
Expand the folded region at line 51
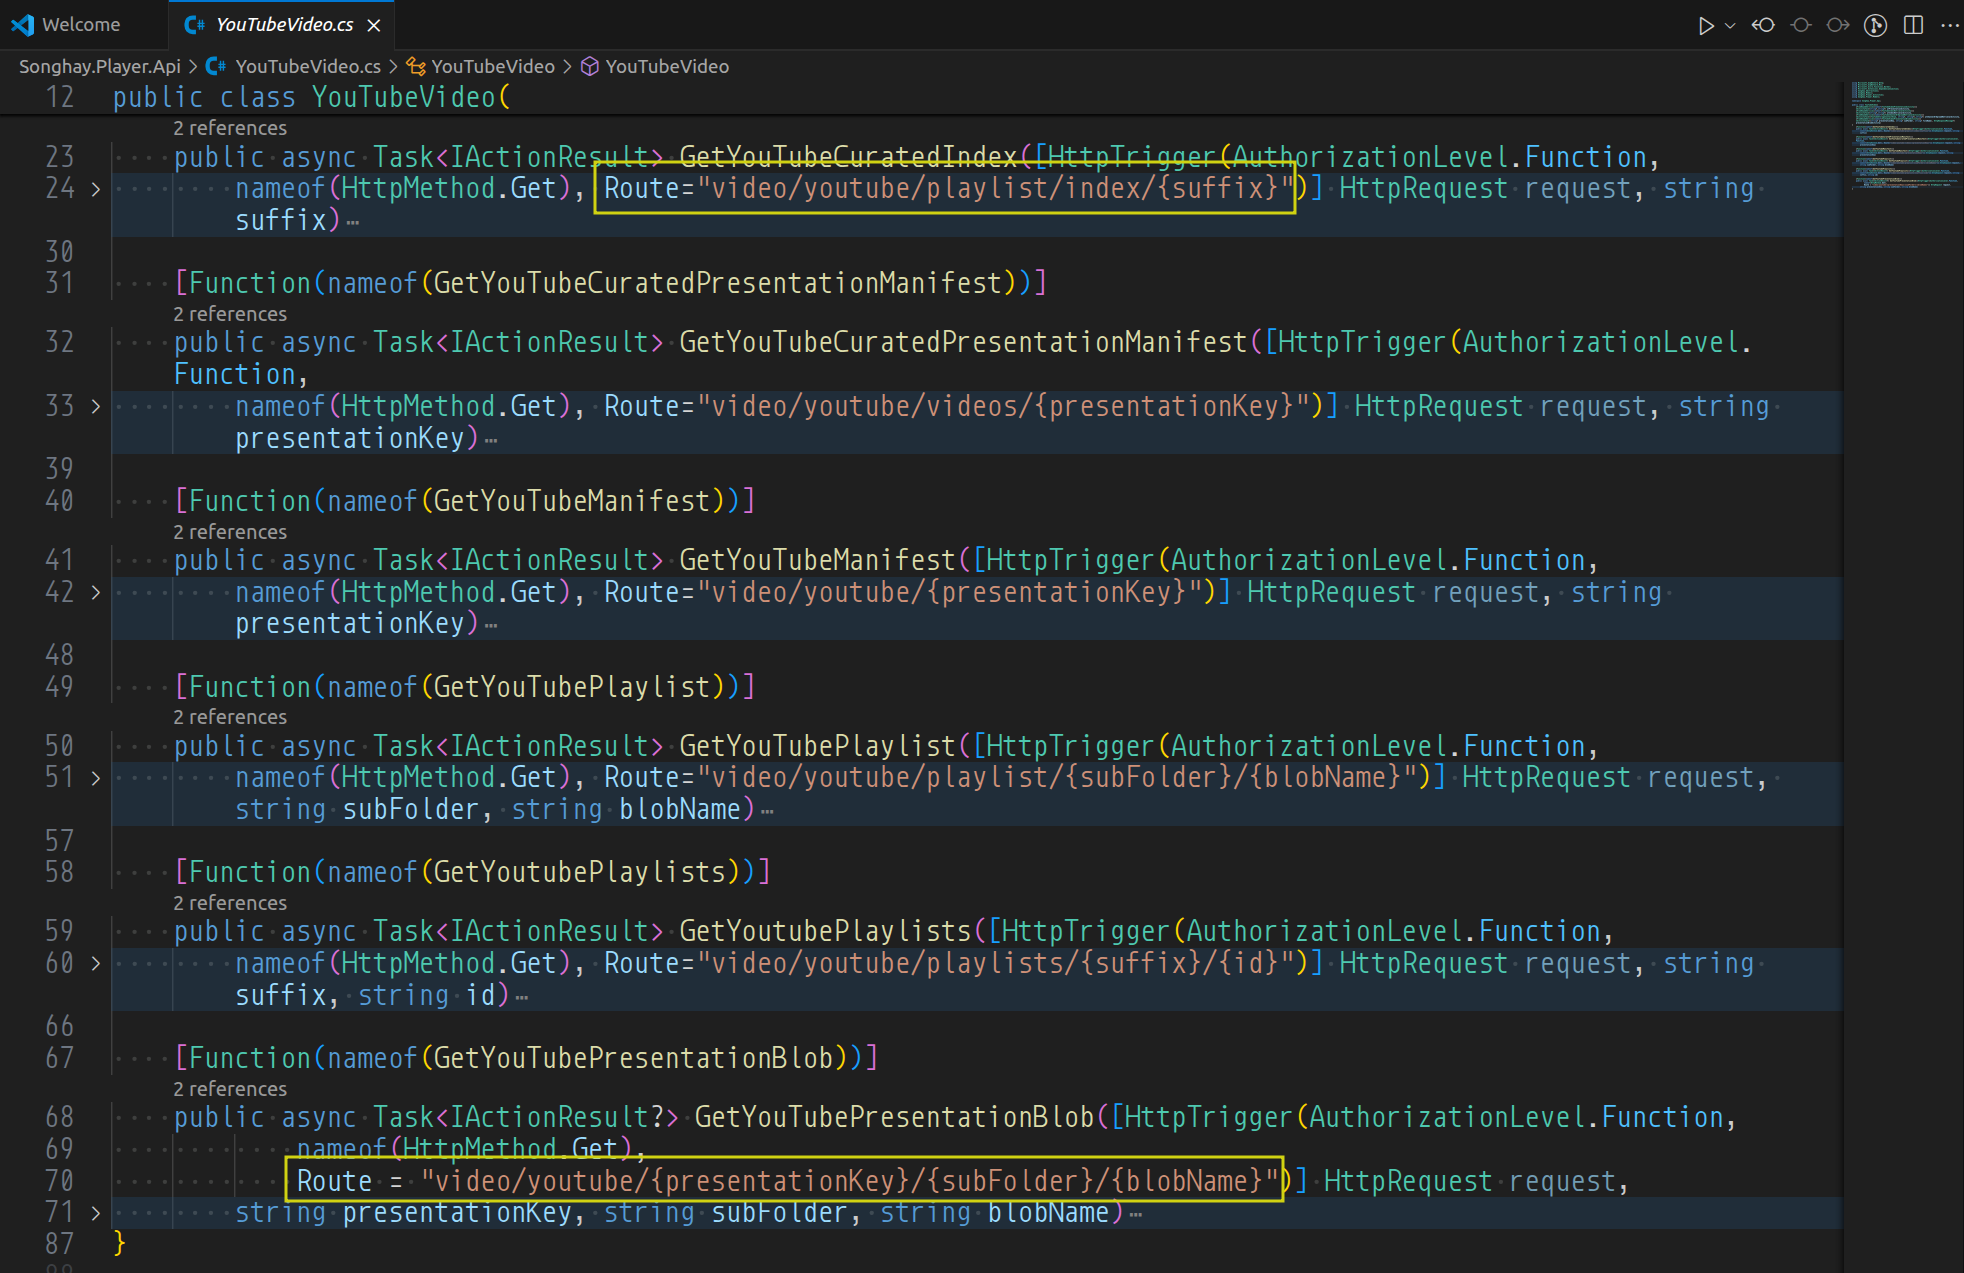96,778
